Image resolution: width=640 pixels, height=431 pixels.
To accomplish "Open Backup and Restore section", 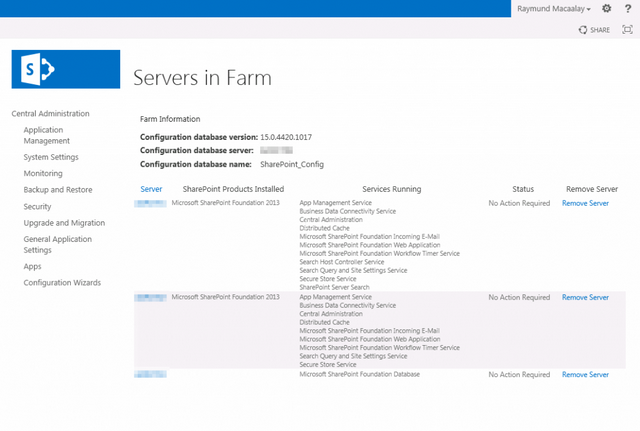I will click(x=58, y=190).
